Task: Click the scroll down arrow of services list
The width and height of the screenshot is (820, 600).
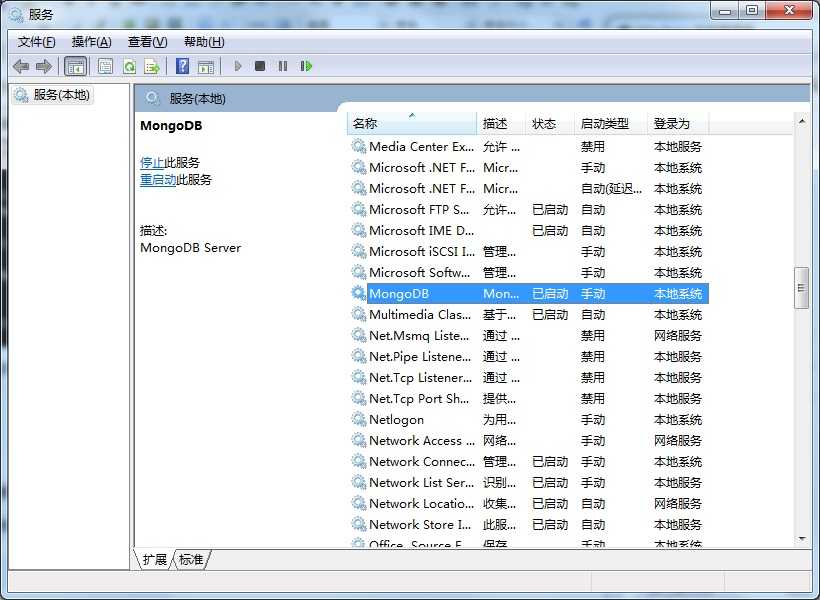Action: pyautogui.click(x=801, y=538)
